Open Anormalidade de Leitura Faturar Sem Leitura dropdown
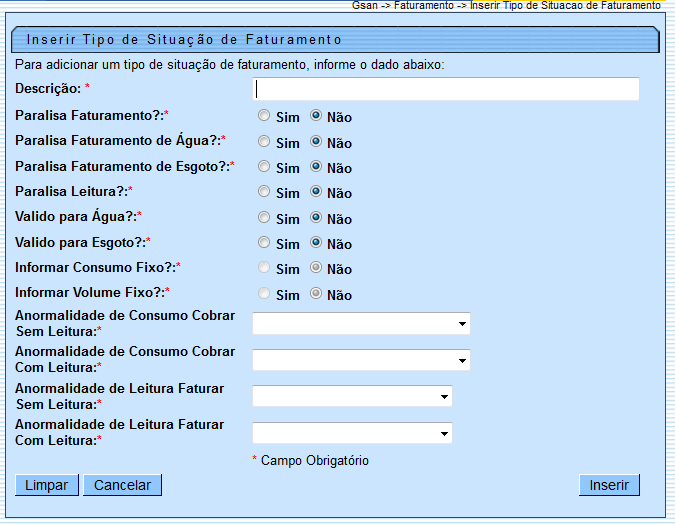Screen dimensions: 675x525 pos(352,397)
